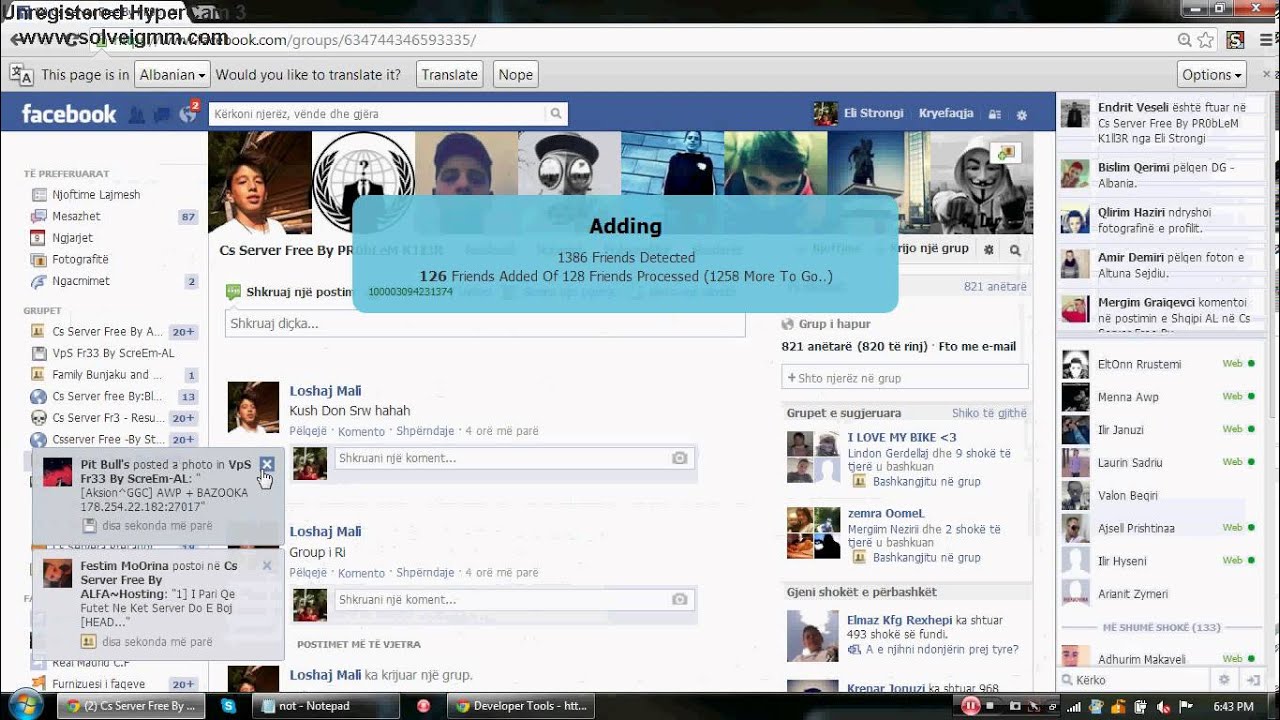Open the Facebook account settings gear
The width and height of the screenshot is (1280, 720).
pyautogui.click(x=1021, y=114)
